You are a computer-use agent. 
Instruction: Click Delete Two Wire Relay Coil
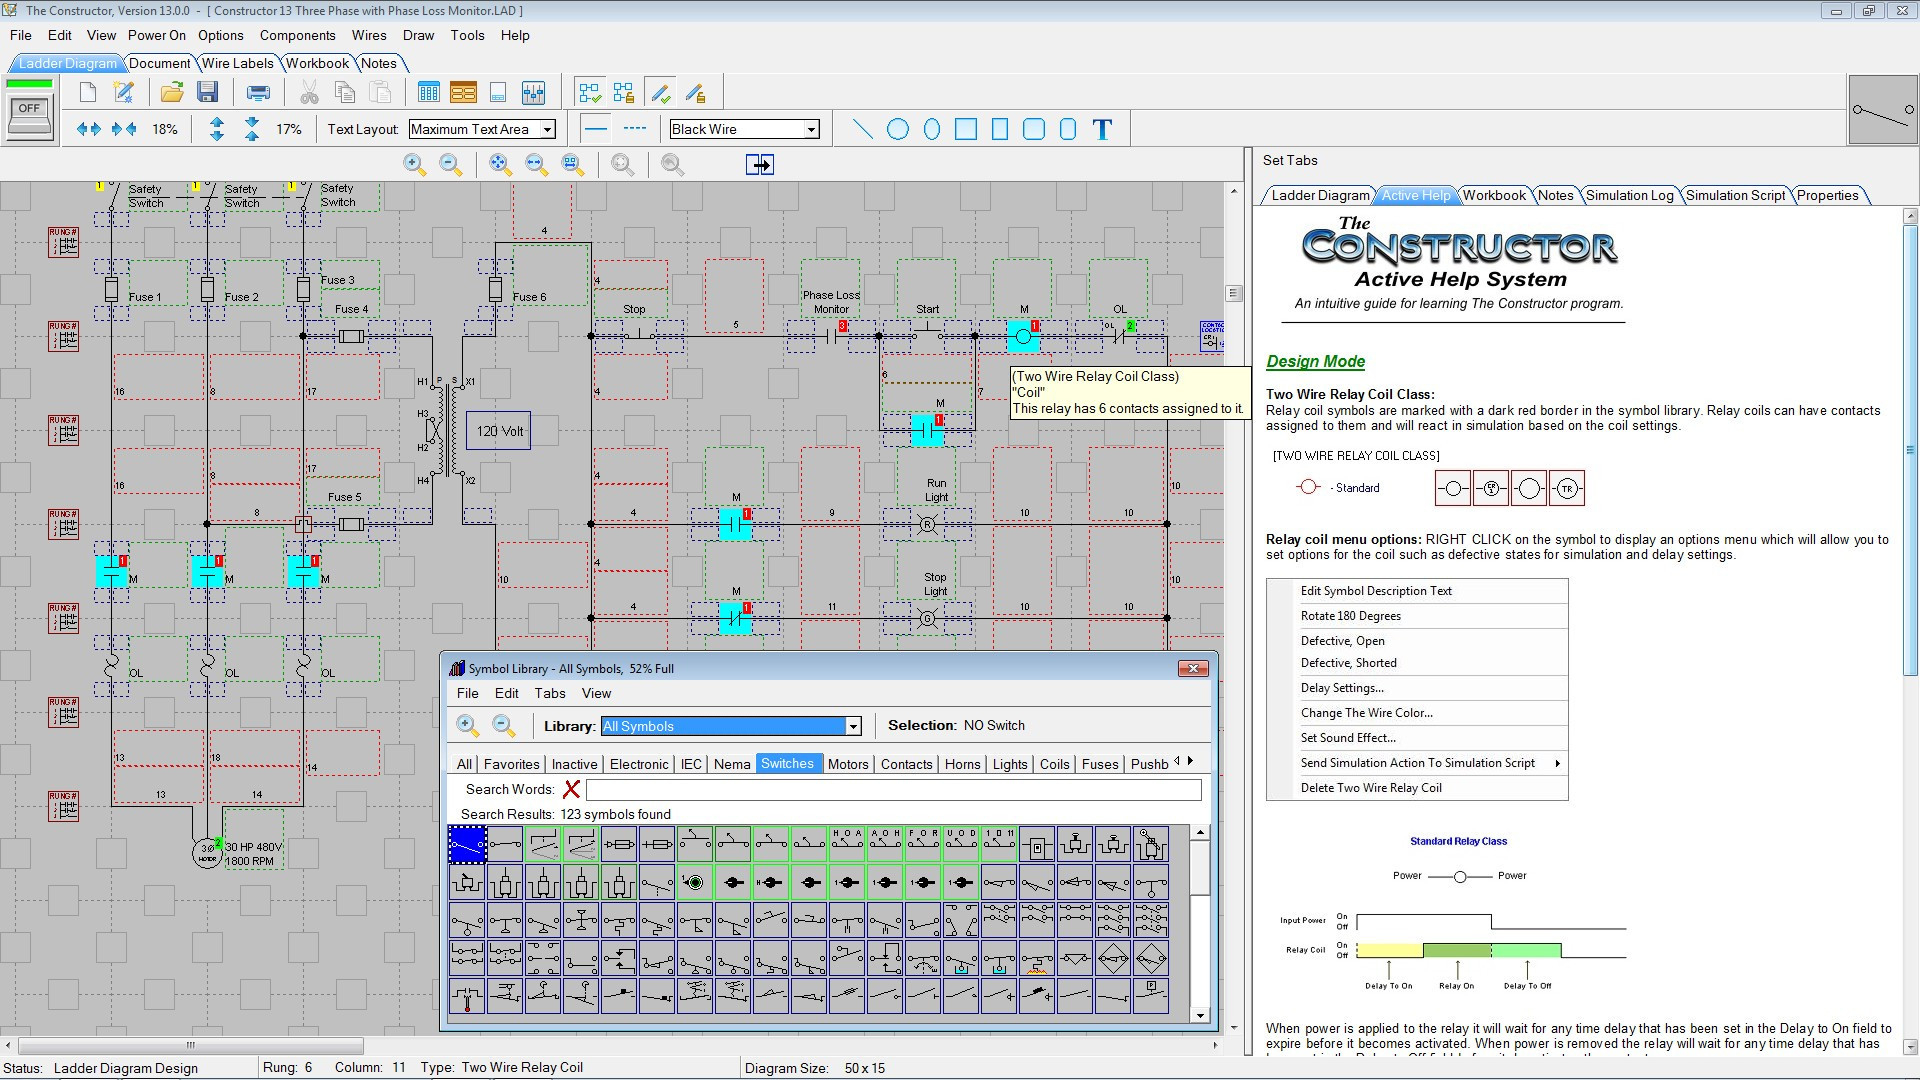(1371, 787)
